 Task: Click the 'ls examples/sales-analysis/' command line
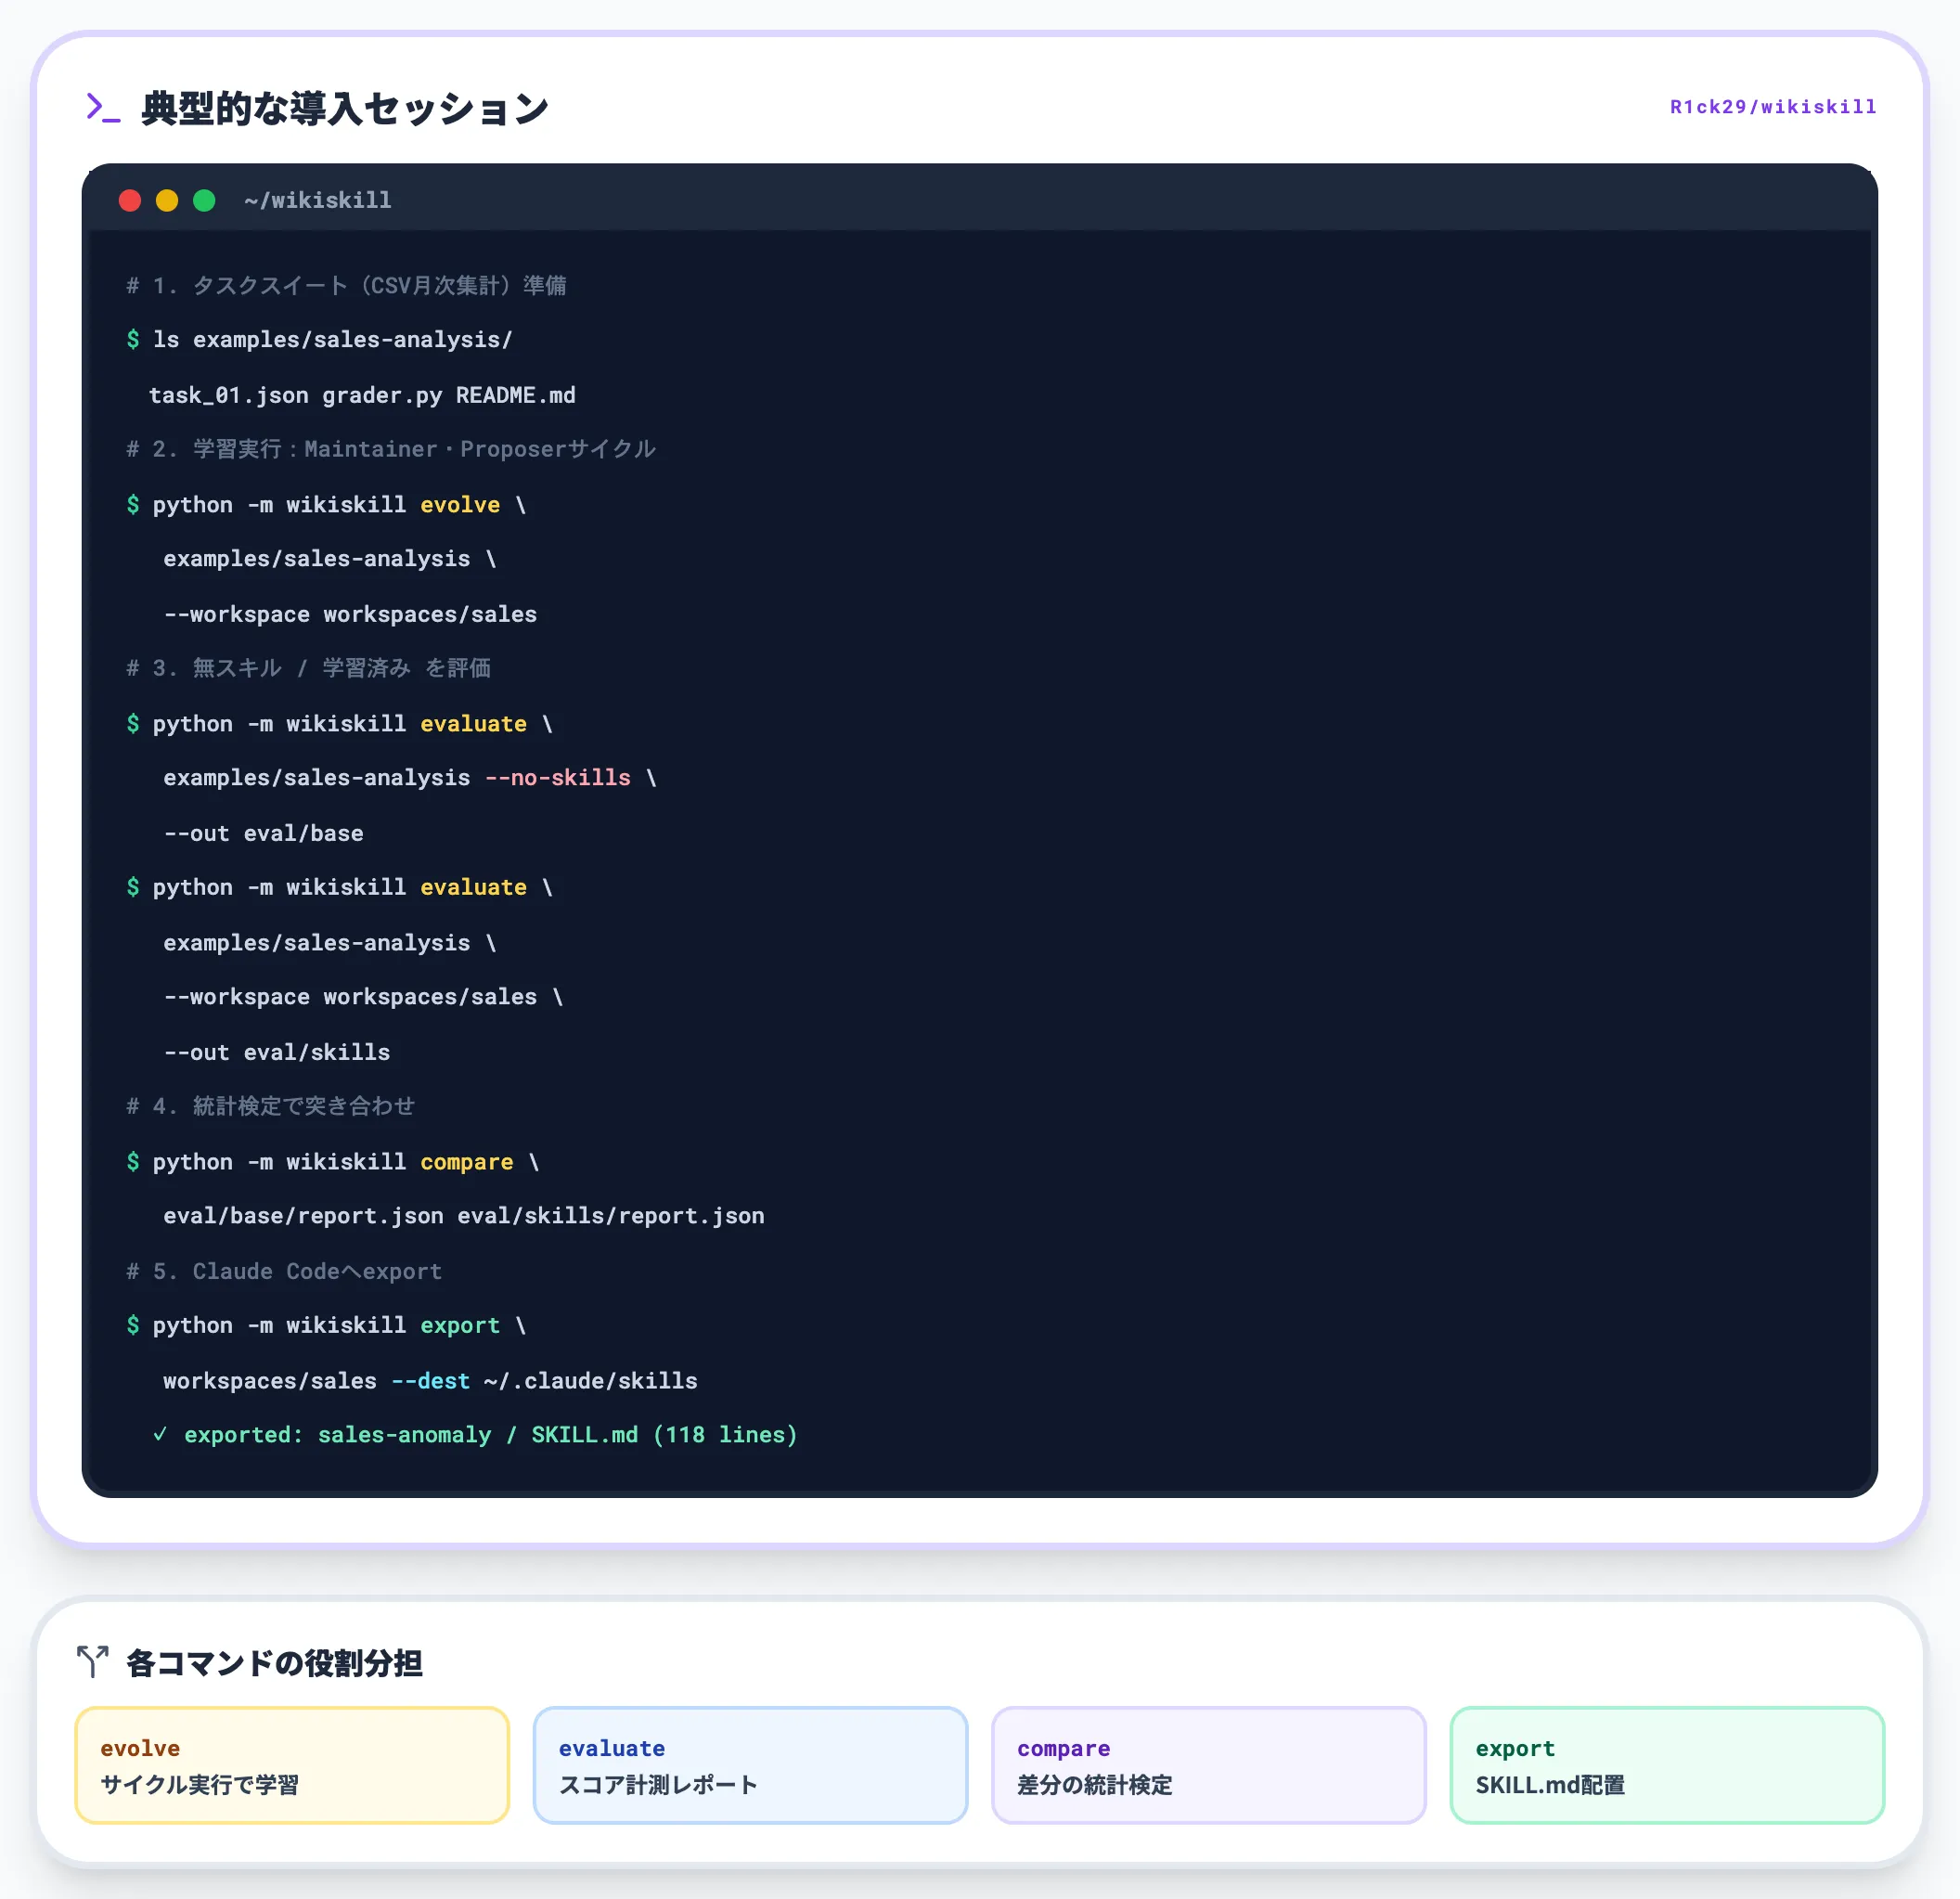point(320,340)
